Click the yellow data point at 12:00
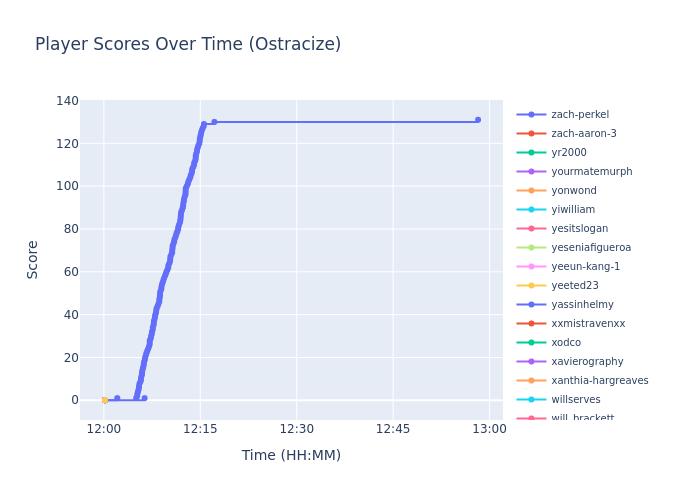Viewport: 700px width, 500px height. point(104,400)
